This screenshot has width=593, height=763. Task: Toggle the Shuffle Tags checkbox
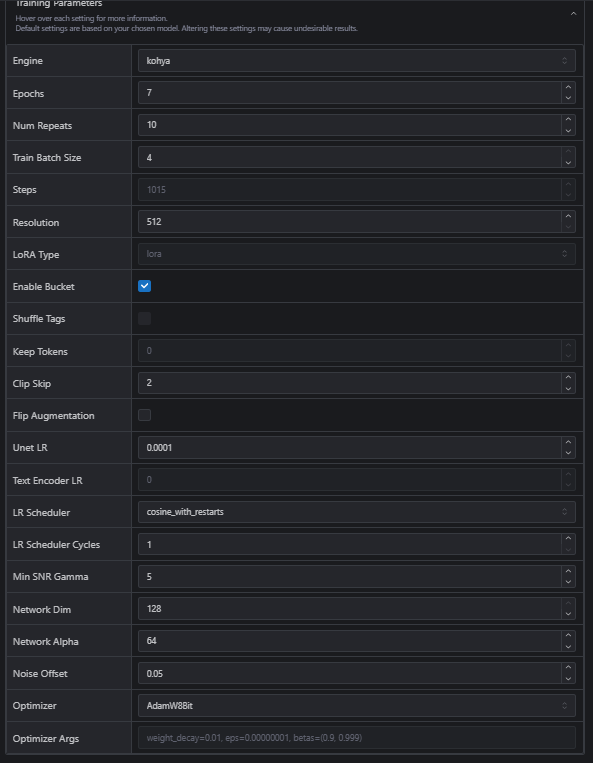pos(144,318)
